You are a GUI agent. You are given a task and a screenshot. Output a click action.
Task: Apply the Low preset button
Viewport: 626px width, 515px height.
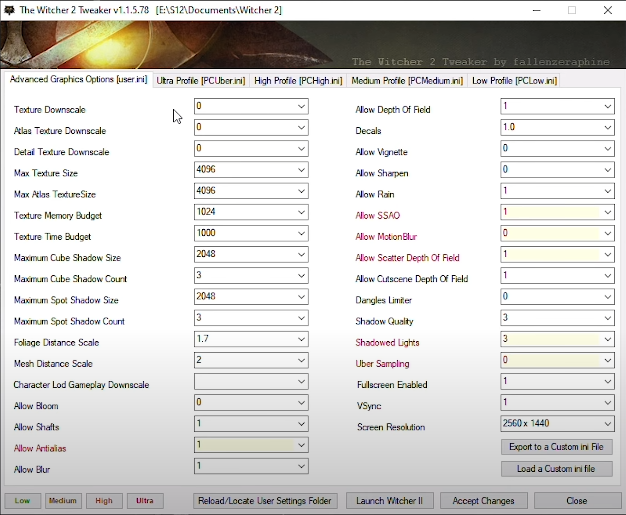[x=22, y=501]
